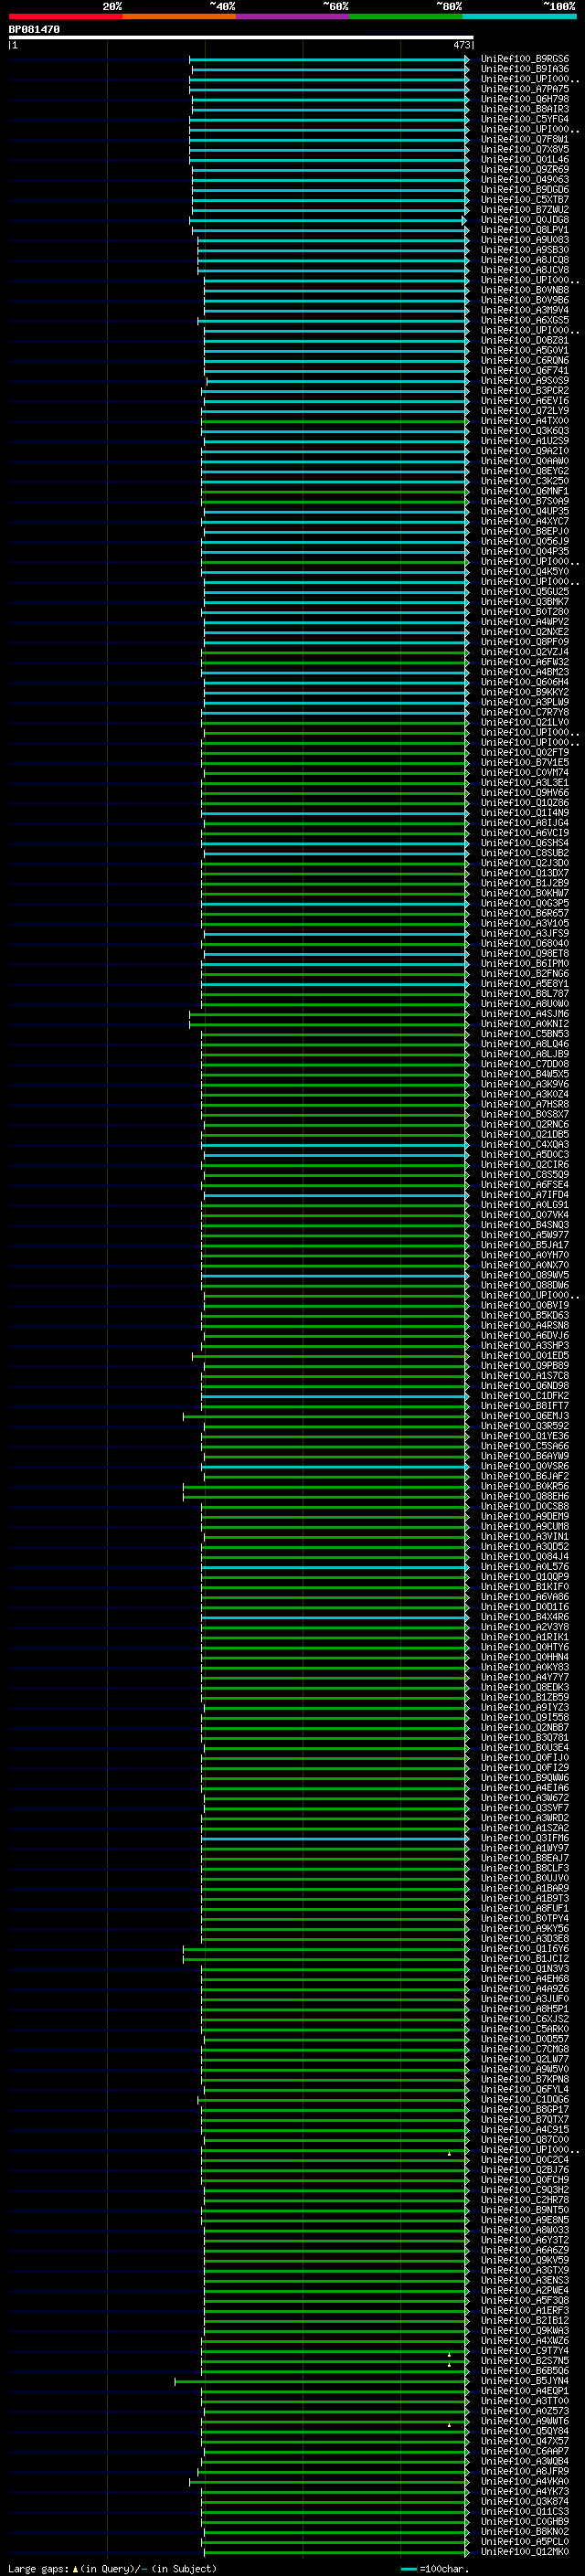Select UniRef100_B4W5X5 label

[524, 1074]
